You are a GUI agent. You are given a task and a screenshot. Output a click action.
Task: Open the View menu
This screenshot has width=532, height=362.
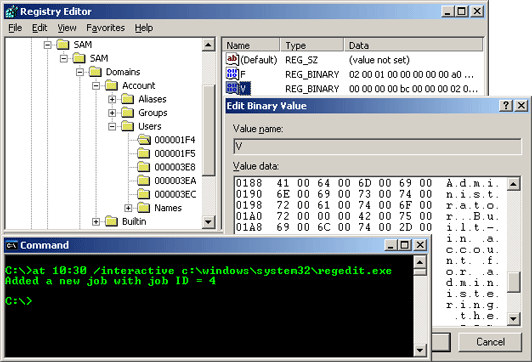[67, 28]
